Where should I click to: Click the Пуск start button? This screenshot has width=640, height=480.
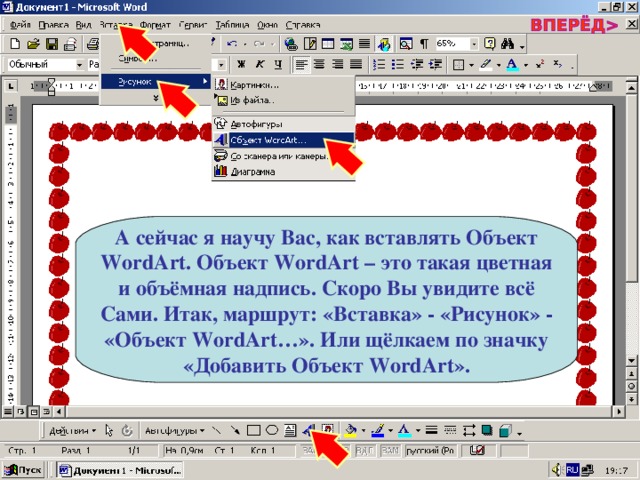click(x=23, y=470)
